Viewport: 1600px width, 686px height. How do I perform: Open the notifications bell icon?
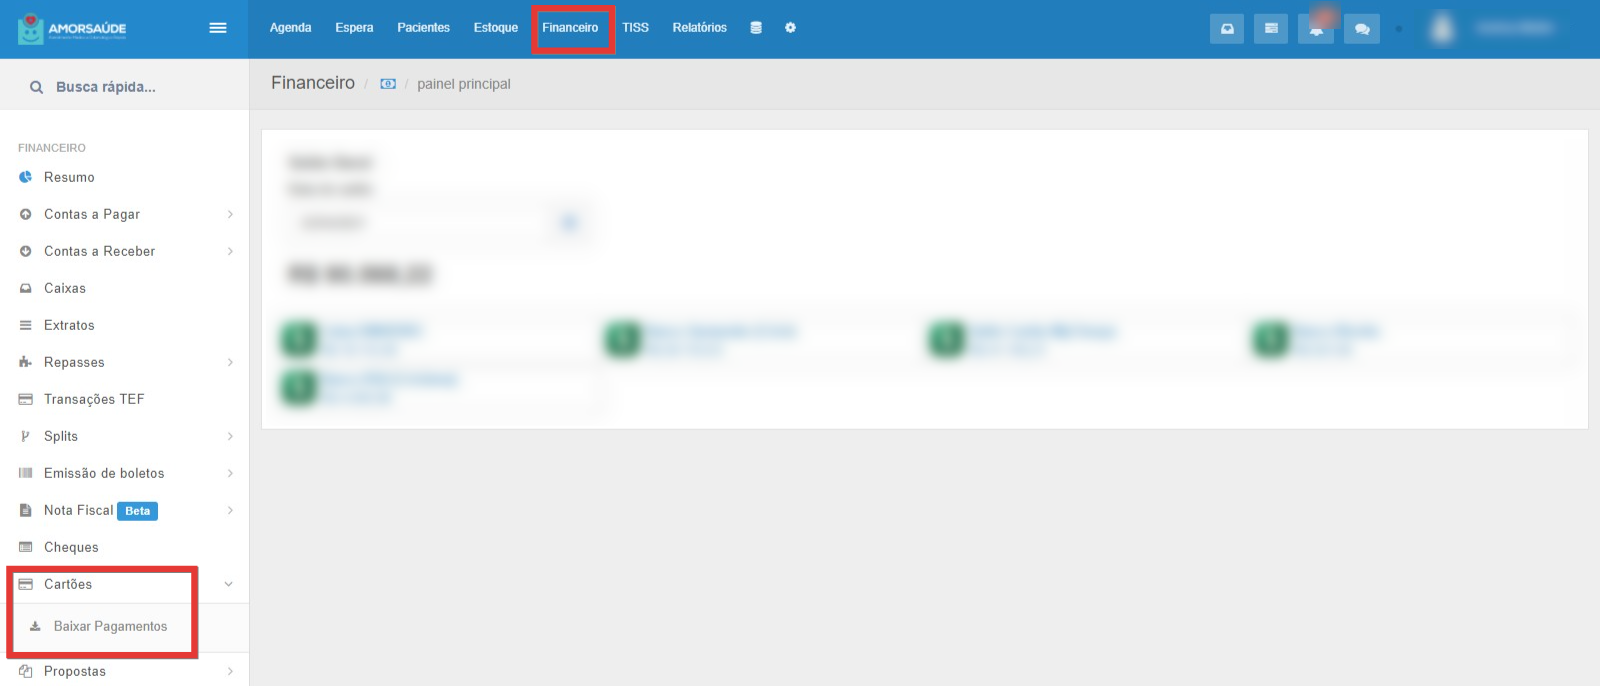click(x=1316, y=29)
